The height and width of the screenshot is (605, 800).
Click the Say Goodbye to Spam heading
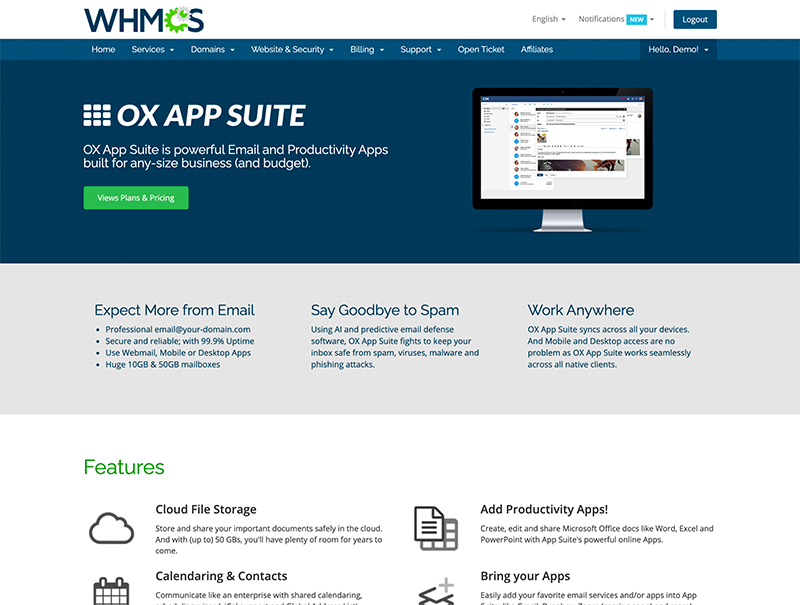(x=385, y=310)
